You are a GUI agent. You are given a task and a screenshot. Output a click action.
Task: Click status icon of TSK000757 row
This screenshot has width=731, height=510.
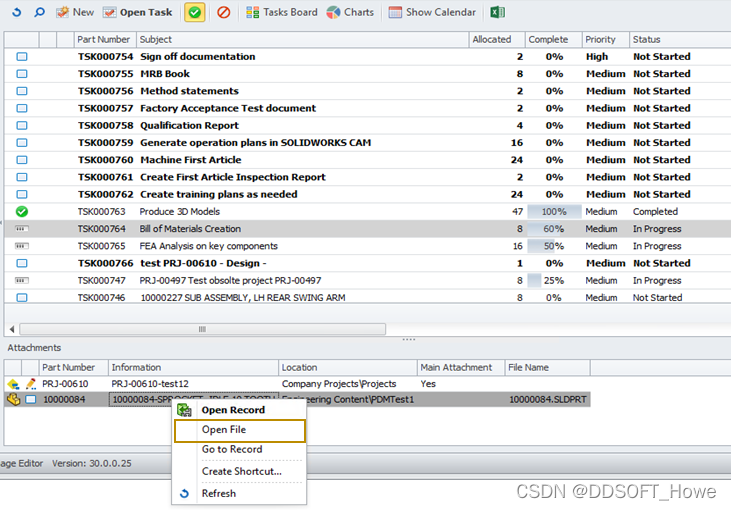(x=22, y=108)
